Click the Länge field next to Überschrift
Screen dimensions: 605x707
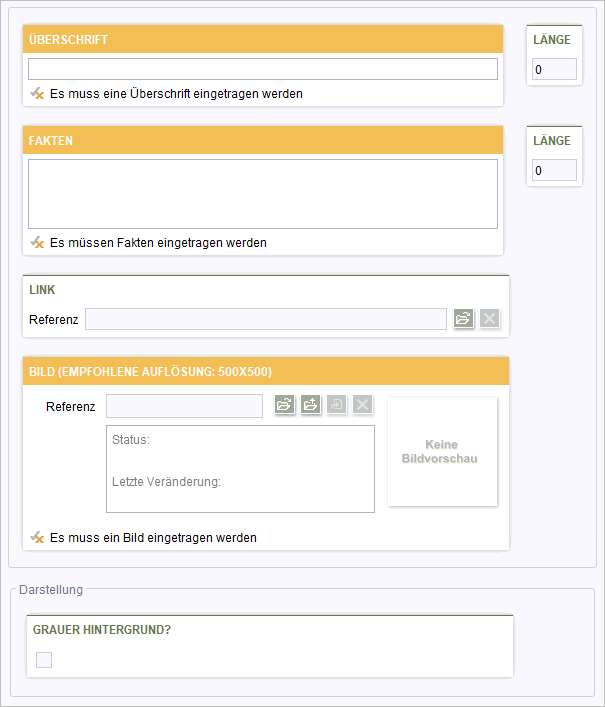(x=554, y=69)
